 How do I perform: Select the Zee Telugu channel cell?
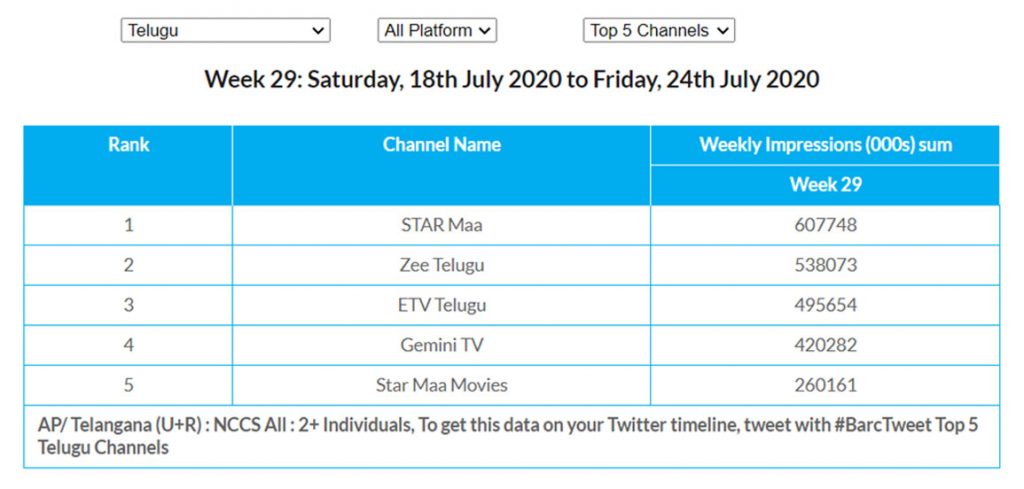(x=441, y=265)
